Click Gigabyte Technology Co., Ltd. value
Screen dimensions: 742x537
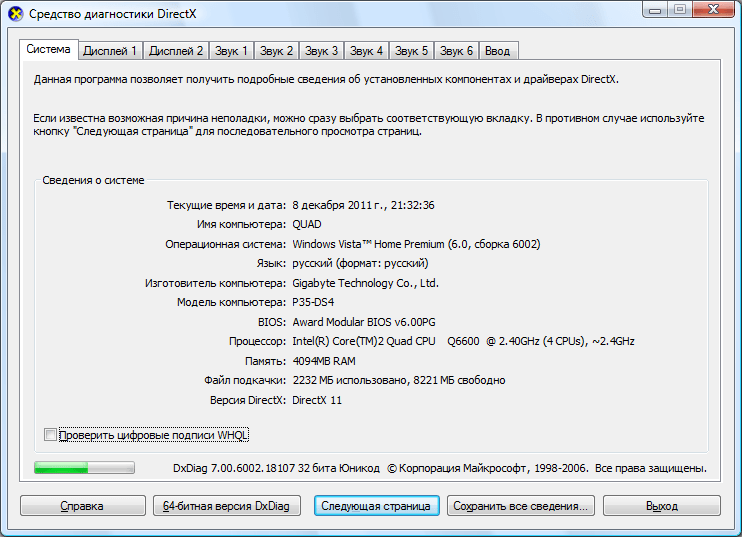tap(365, 283)
